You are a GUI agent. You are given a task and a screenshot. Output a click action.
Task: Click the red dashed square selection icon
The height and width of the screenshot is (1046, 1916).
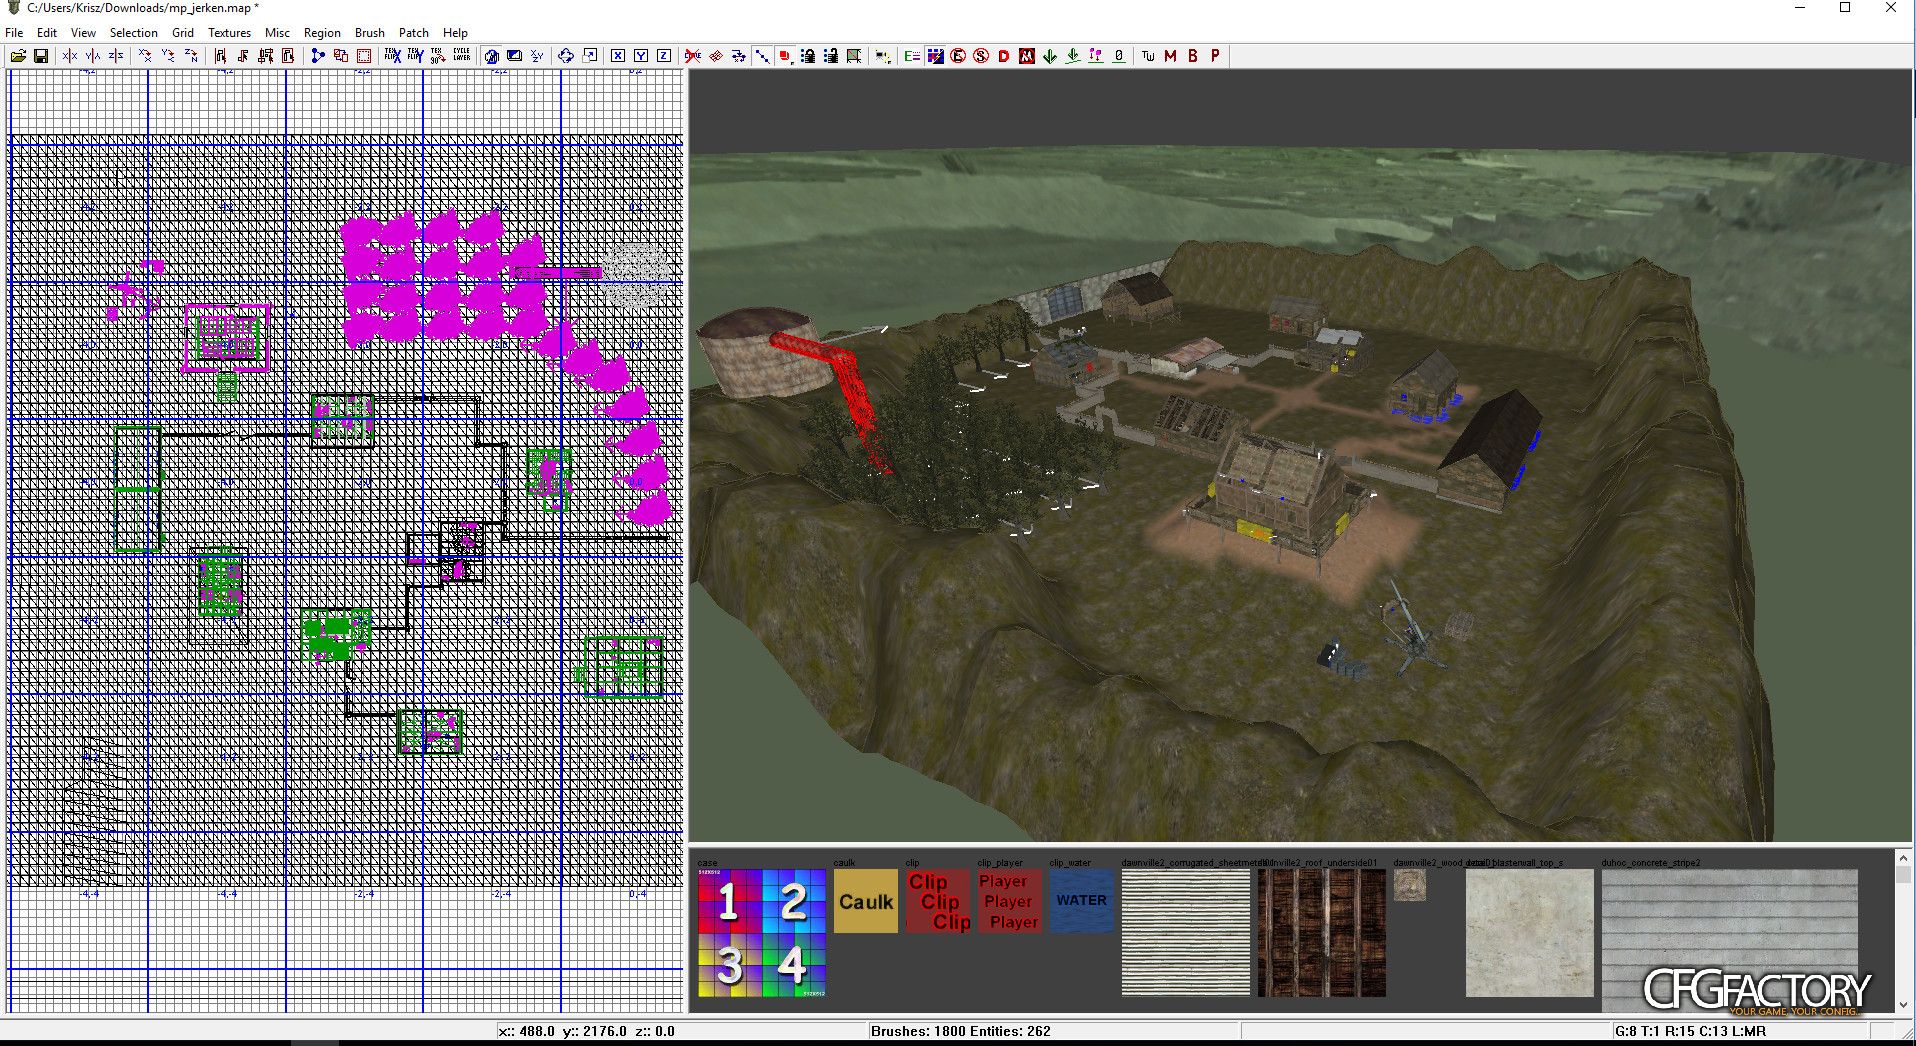coord(364,56)
